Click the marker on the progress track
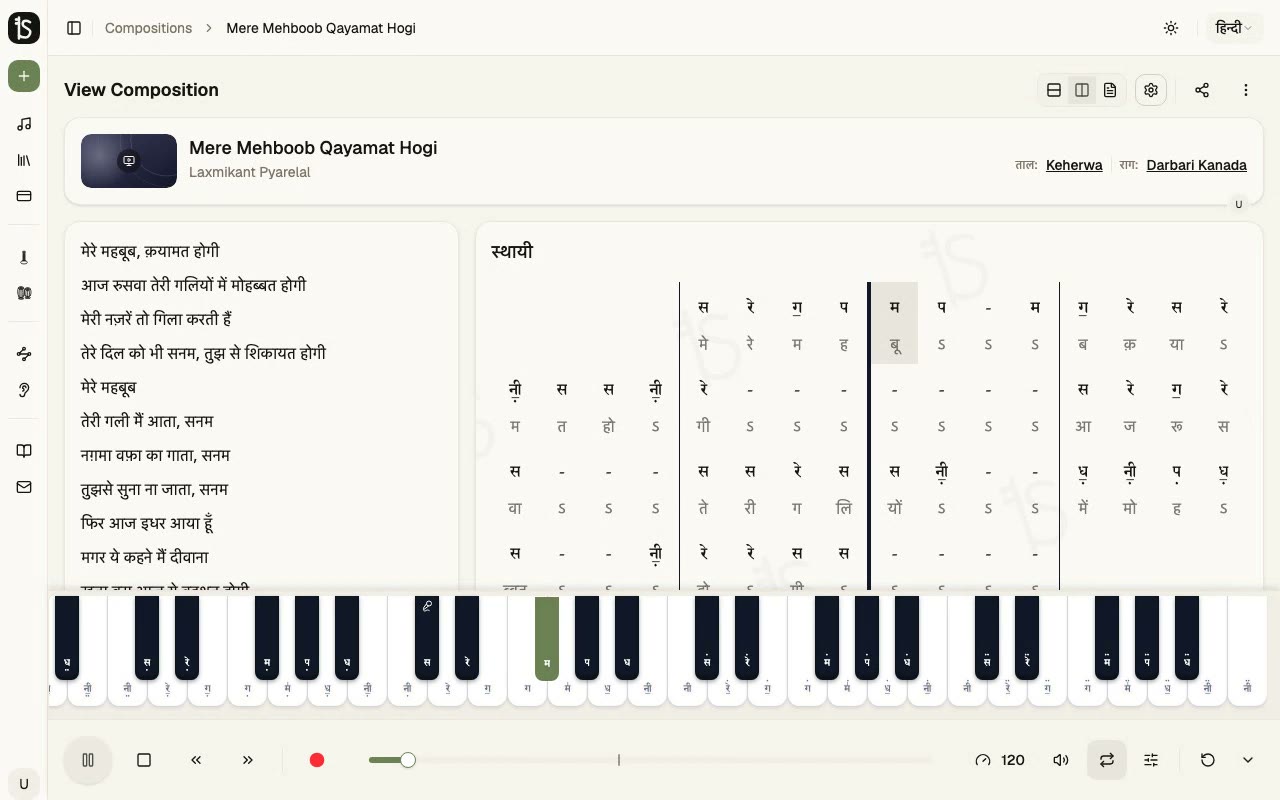1280x800 pixels. pos(619,760)
